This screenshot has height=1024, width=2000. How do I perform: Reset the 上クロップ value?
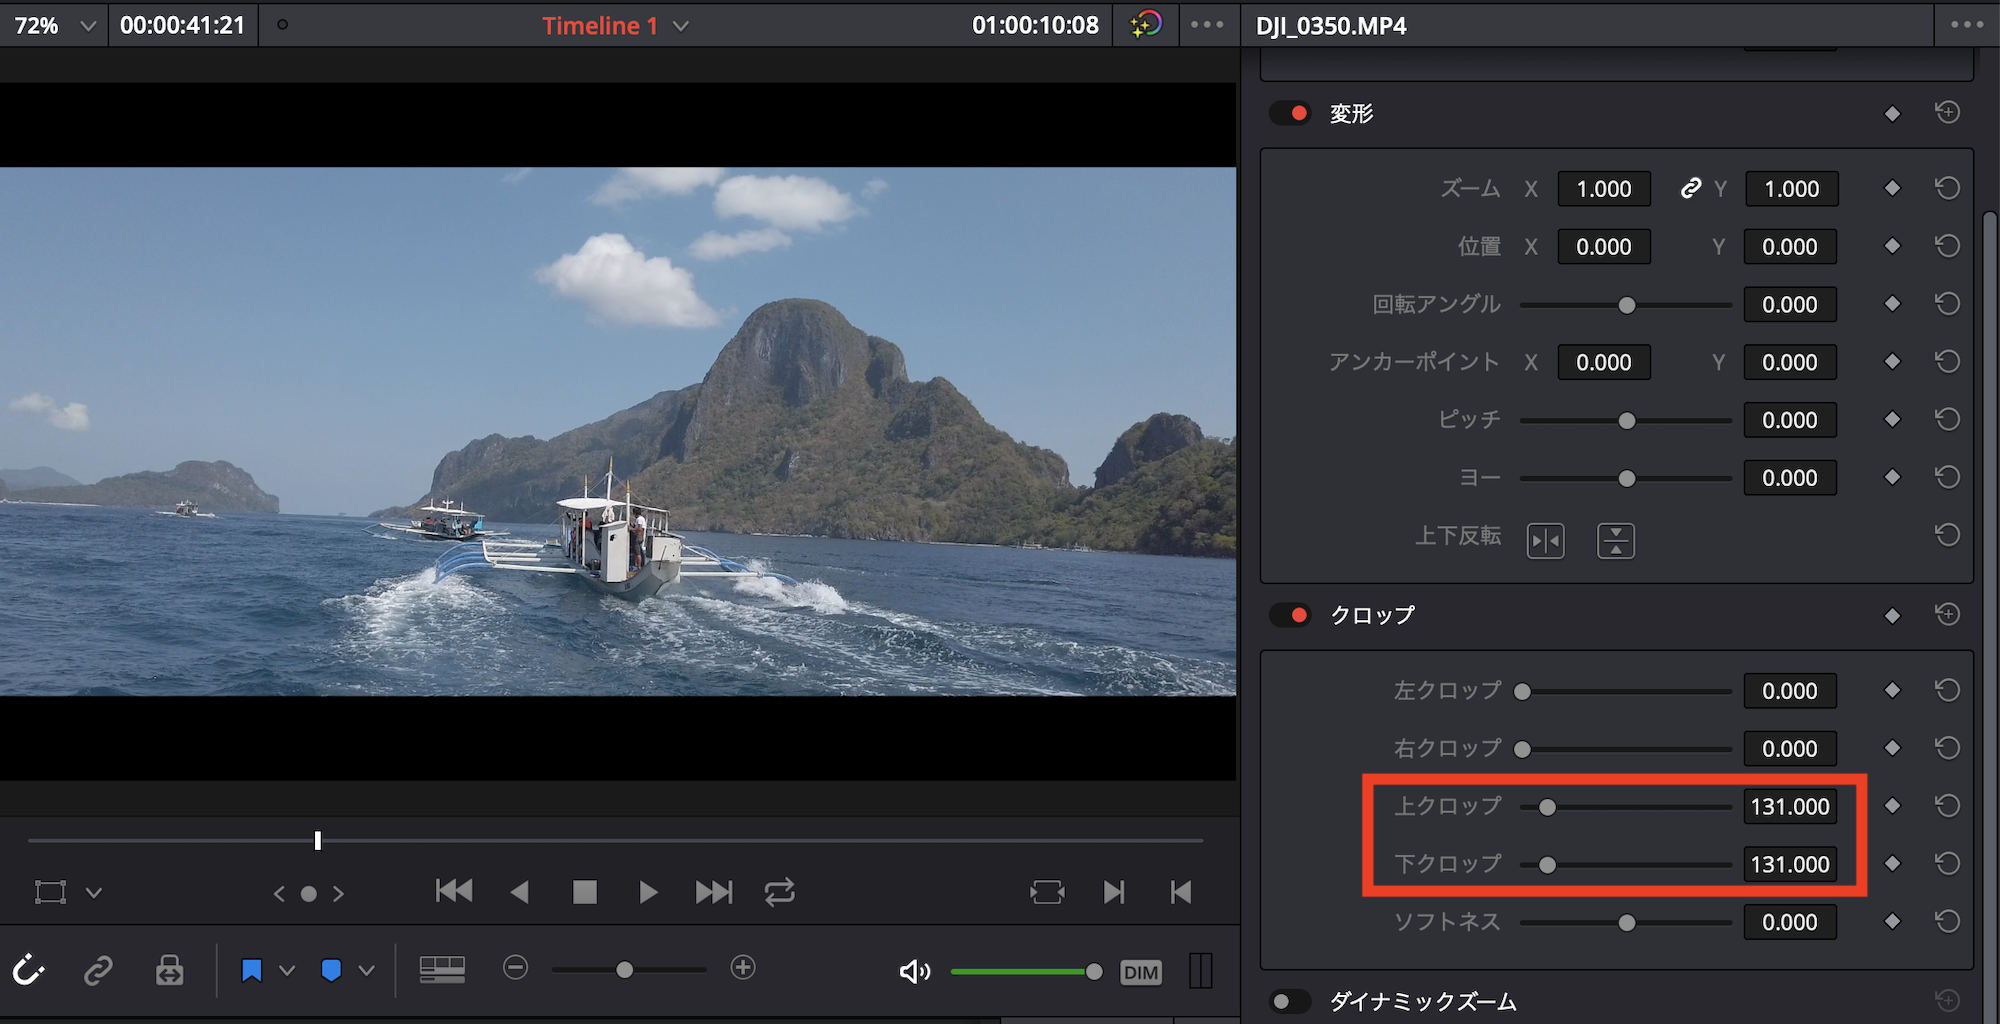(1947, 806)
